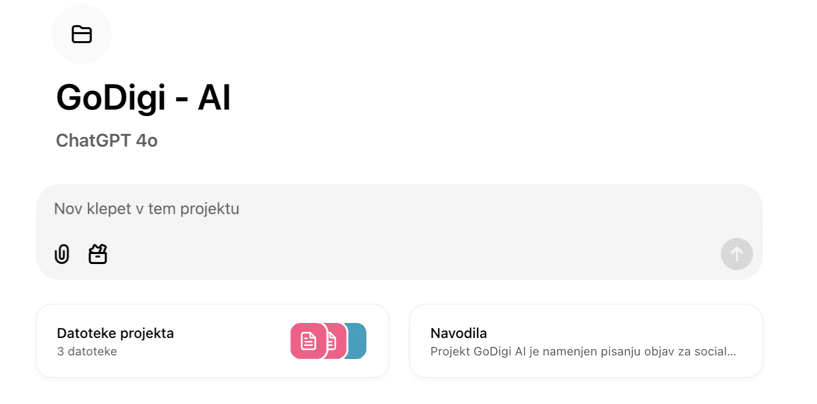Screen dimensions: 817x404
Task: Click the project folder icon
Action: pos(82,35)
